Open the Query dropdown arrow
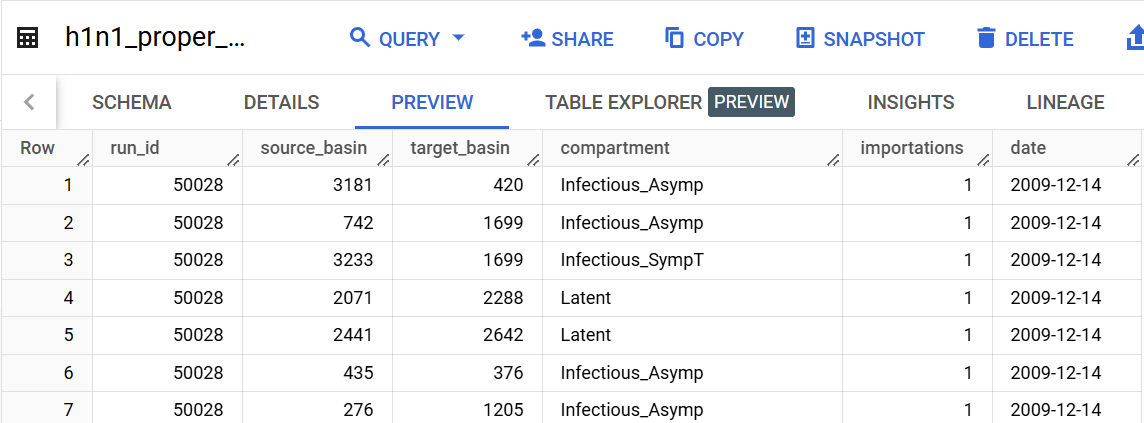This screenshot has width=1144, height=423. 459,39
